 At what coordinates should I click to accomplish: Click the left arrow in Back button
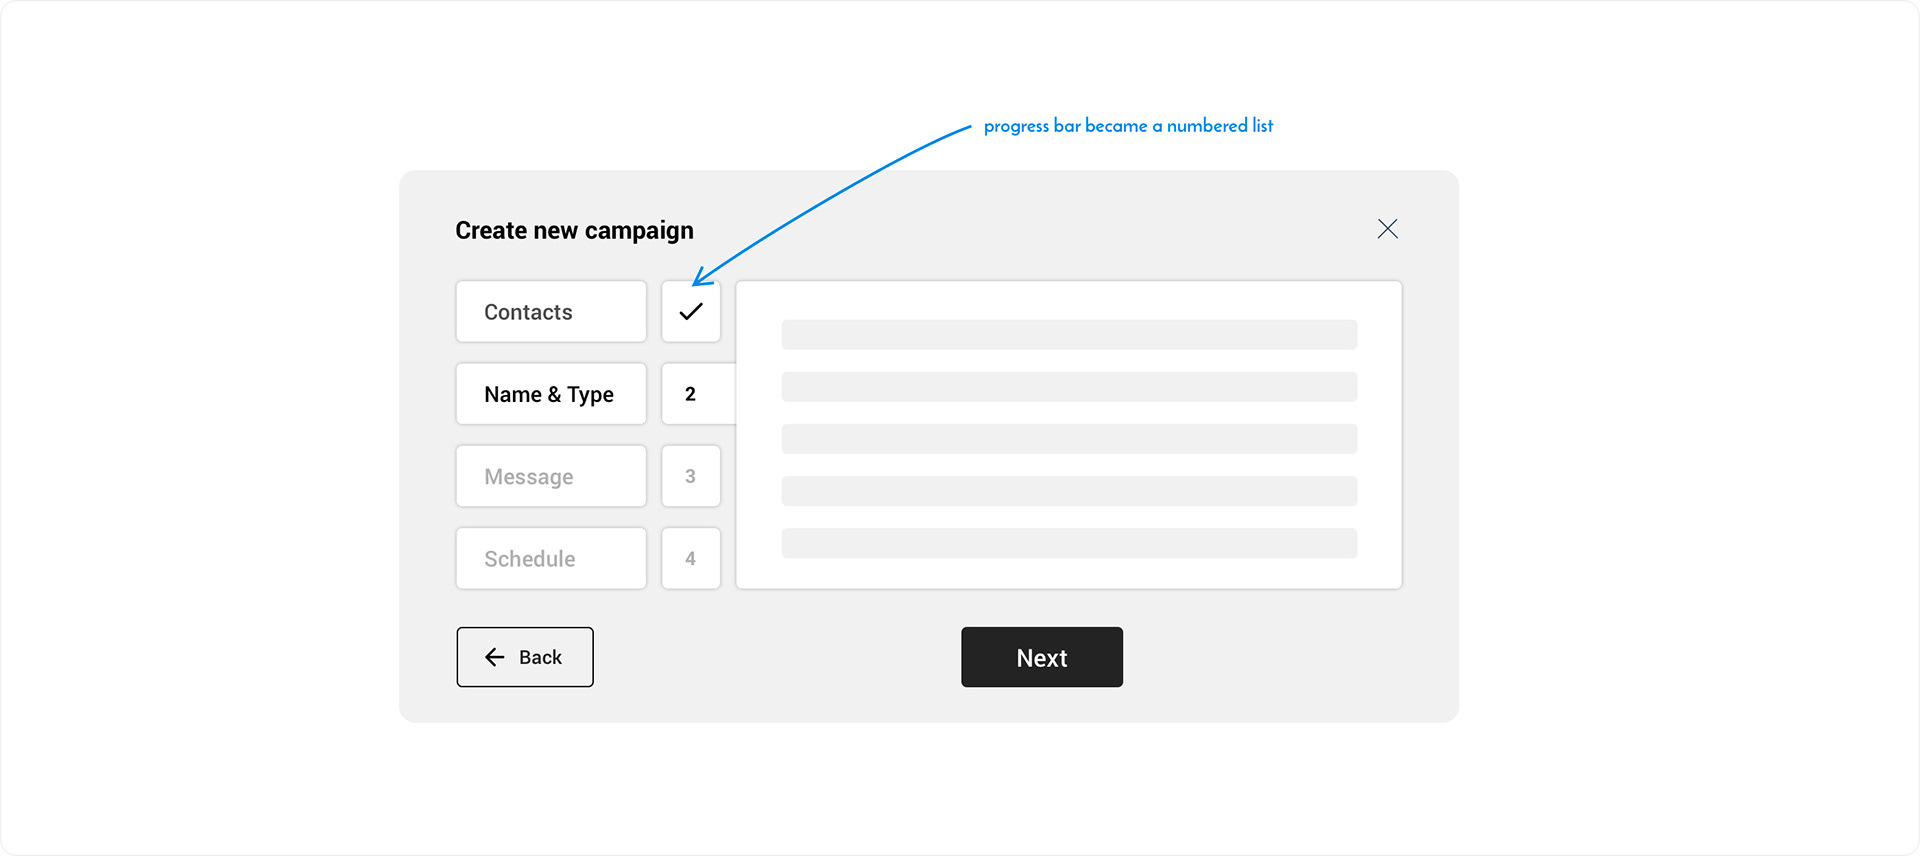(495, 657)
